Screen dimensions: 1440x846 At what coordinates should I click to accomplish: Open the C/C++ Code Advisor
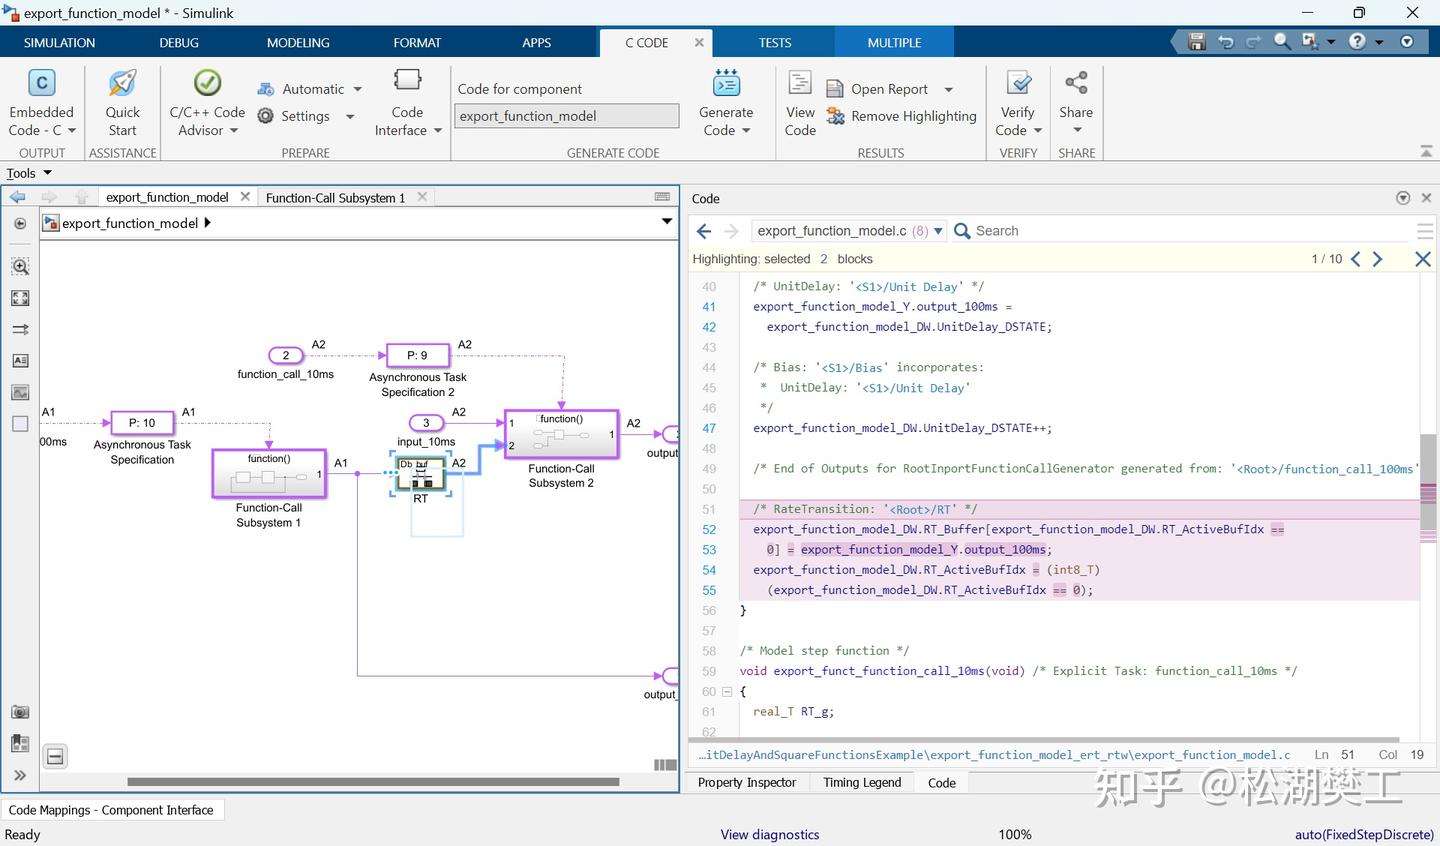(x=207, y=84)
